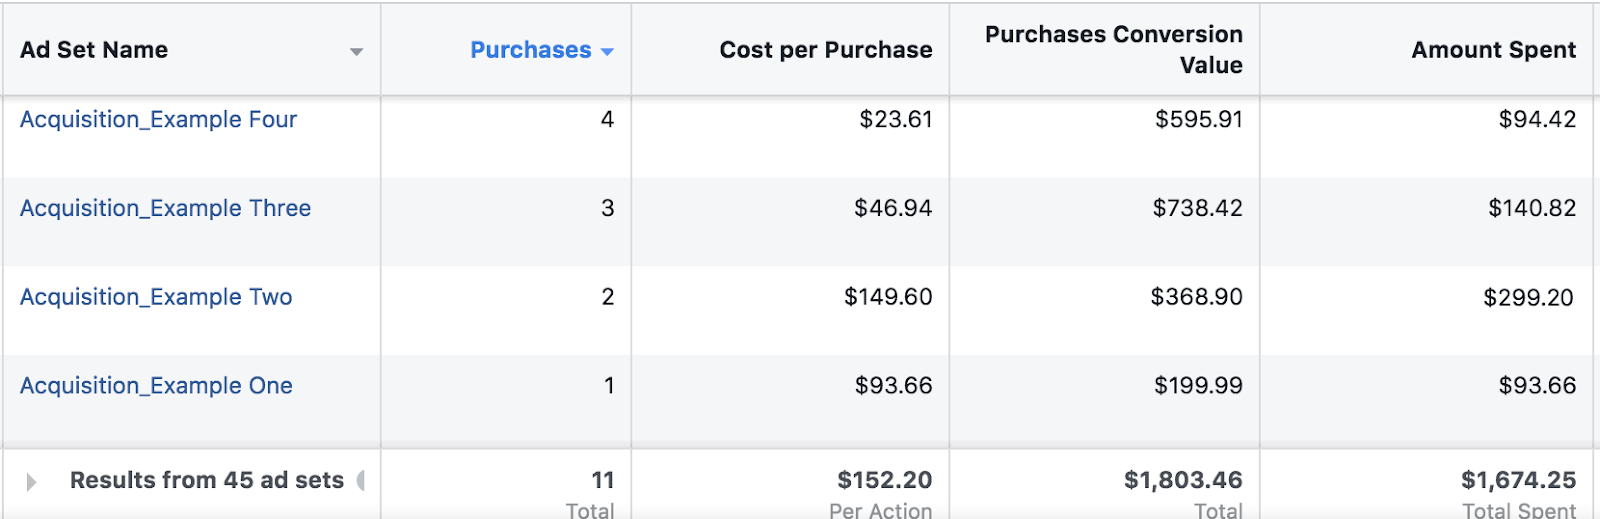Click the $1,803.46 total conversion value
This screenshot has height=519, width=1600.
tap(1183, 481)
